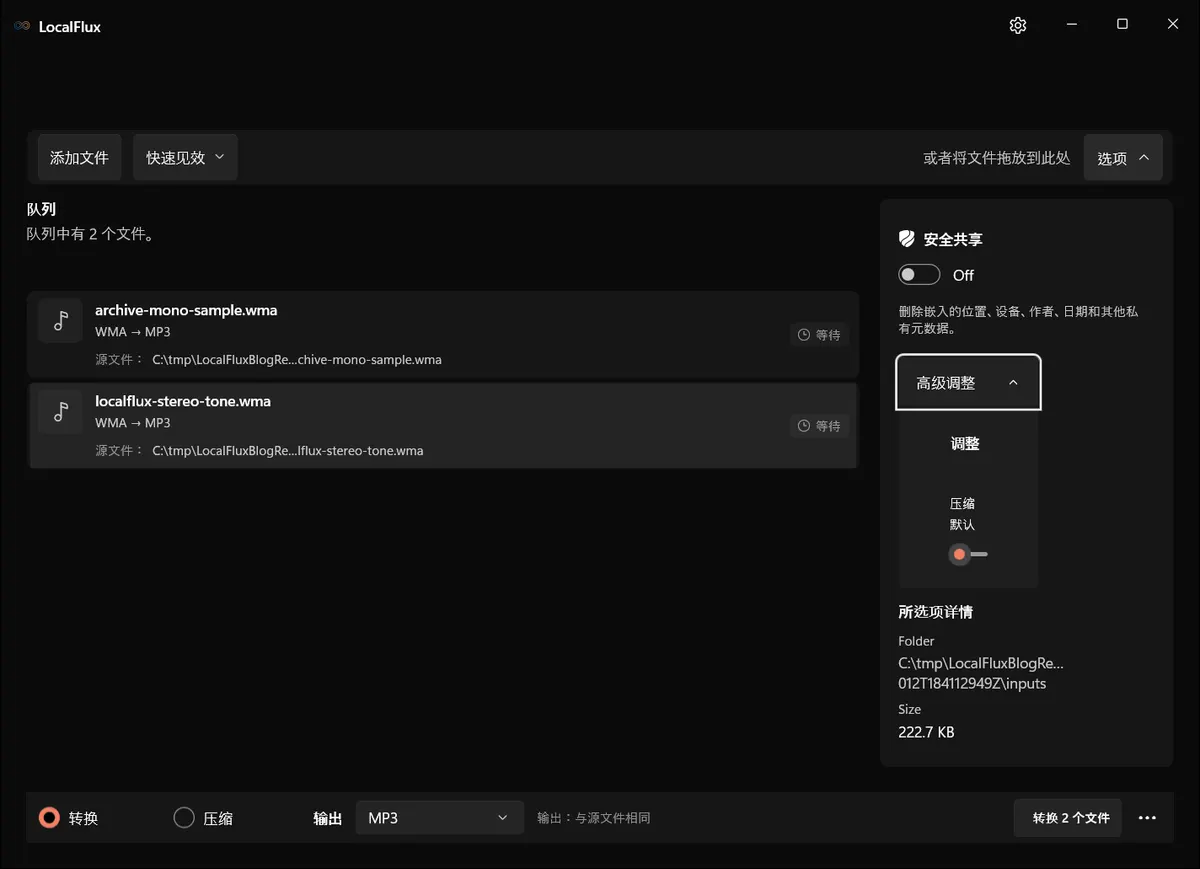The image size is (1200, 869).
Task: Click the LocalFlux logo icon
Action: 22,26
